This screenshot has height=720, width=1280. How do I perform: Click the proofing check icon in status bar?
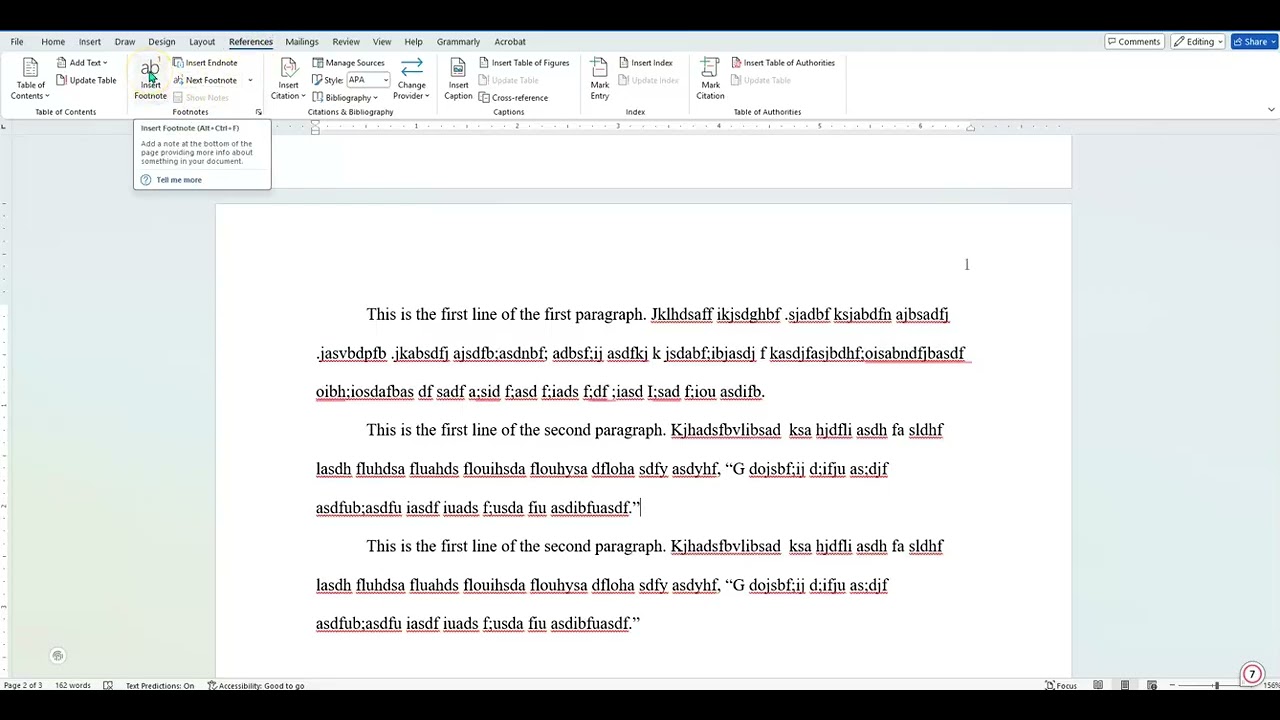[108, 686]
